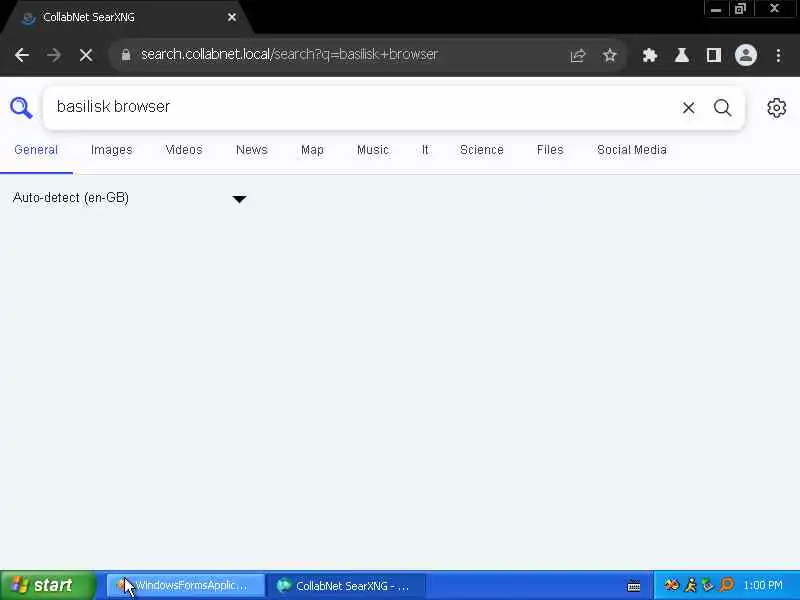Open Chrome three-dot menu
The width and height of the screenshot is (800, 600).
(778, 55)
